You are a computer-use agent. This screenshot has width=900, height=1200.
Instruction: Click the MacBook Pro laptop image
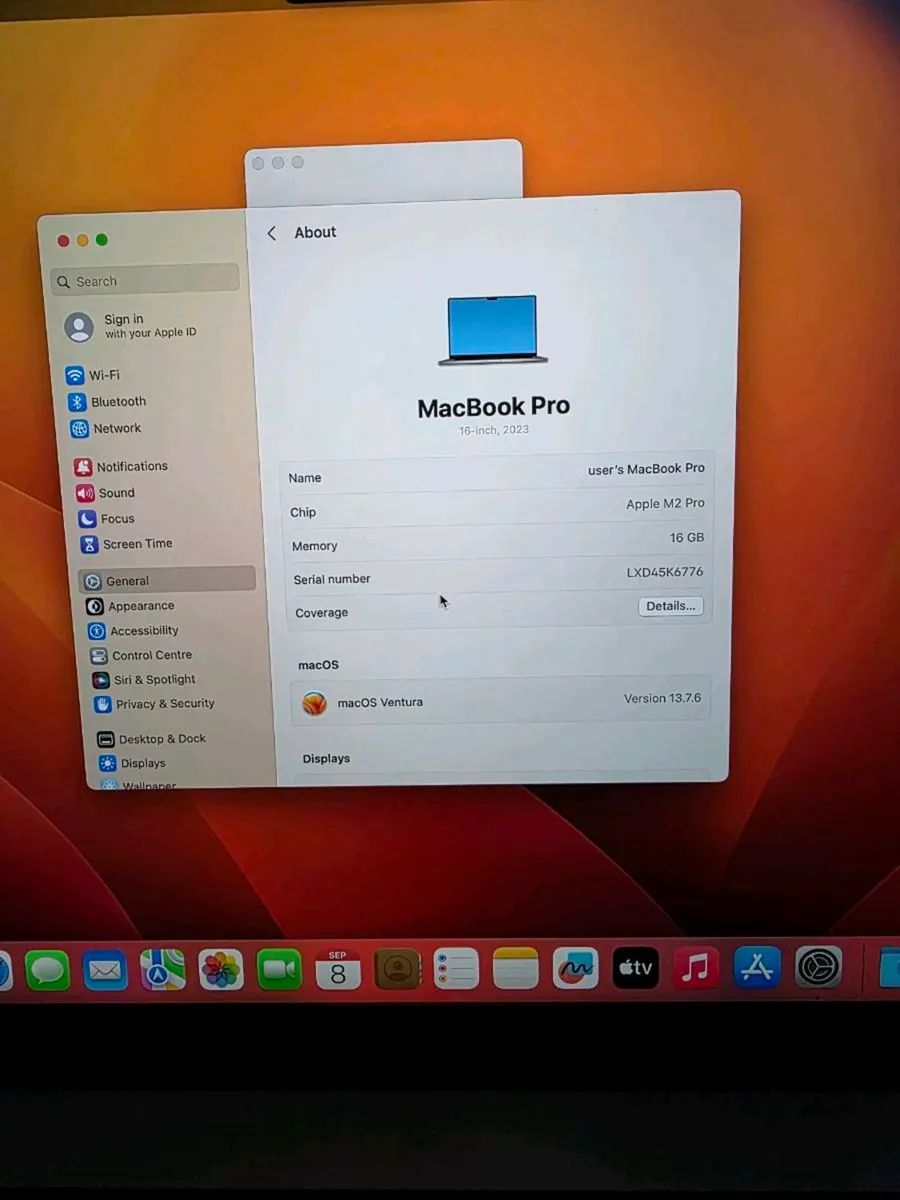click(x=493, y=330)
